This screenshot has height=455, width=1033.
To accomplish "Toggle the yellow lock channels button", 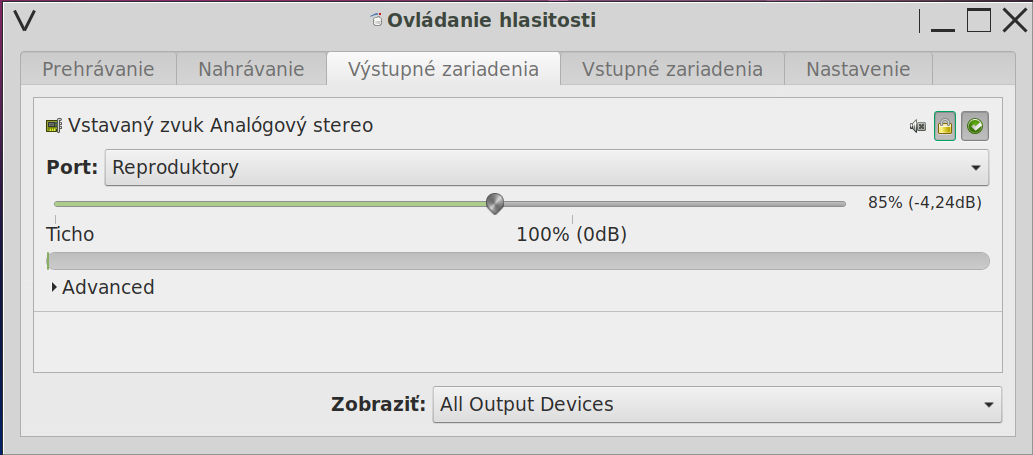I will [945, 126].
